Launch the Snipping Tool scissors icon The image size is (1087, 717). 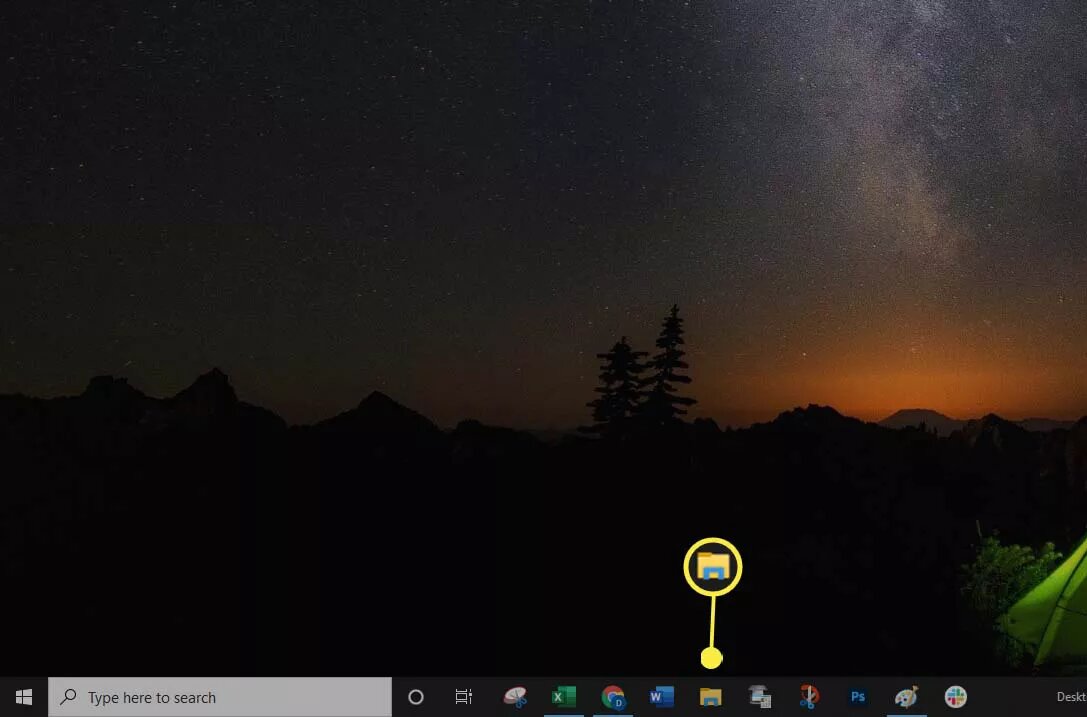coord(809,697)
